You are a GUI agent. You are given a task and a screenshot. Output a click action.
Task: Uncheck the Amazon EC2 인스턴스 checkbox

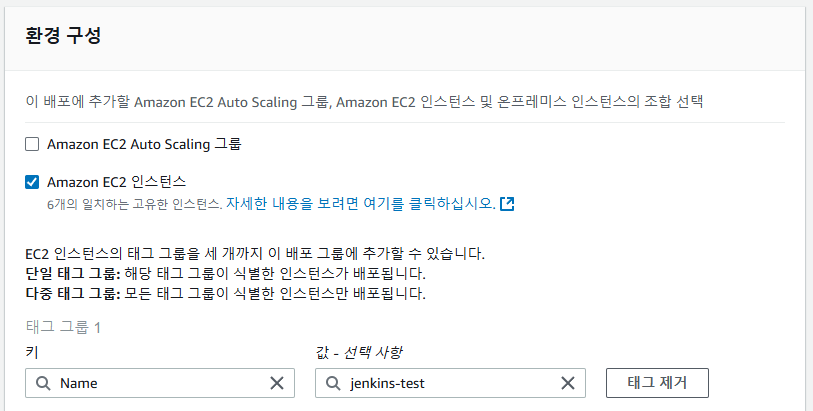click(32, 182)
